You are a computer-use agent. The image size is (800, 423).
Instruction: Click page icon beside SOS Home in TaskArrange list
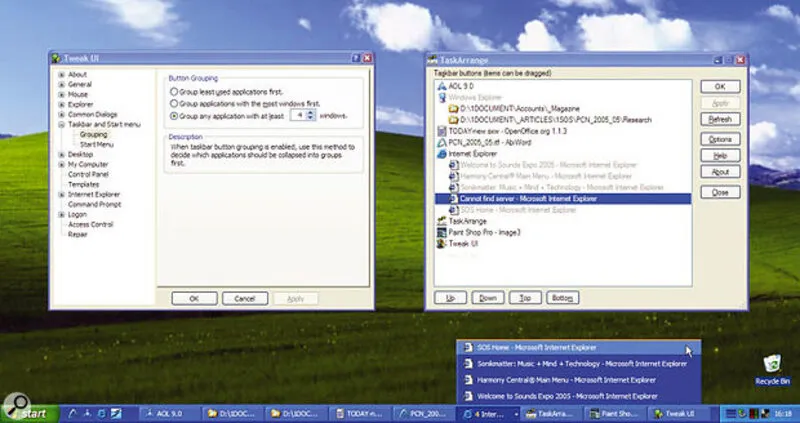(453, 210)
